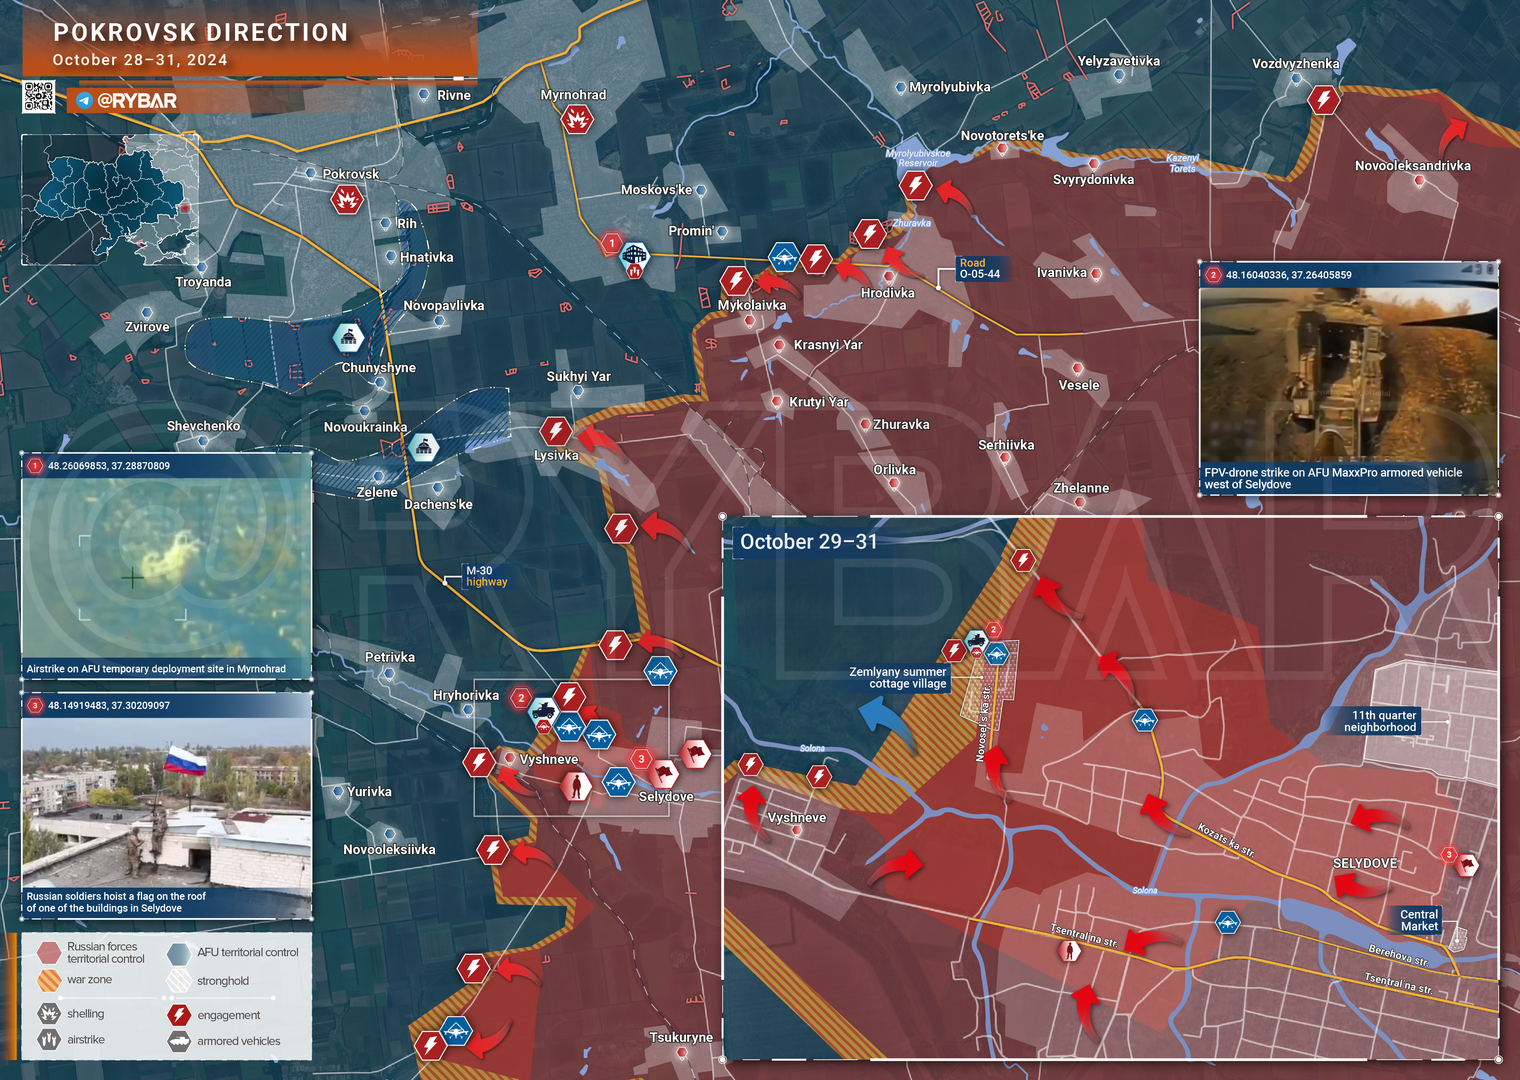Click the Ukraine overview mini-map

coord(110,200)
